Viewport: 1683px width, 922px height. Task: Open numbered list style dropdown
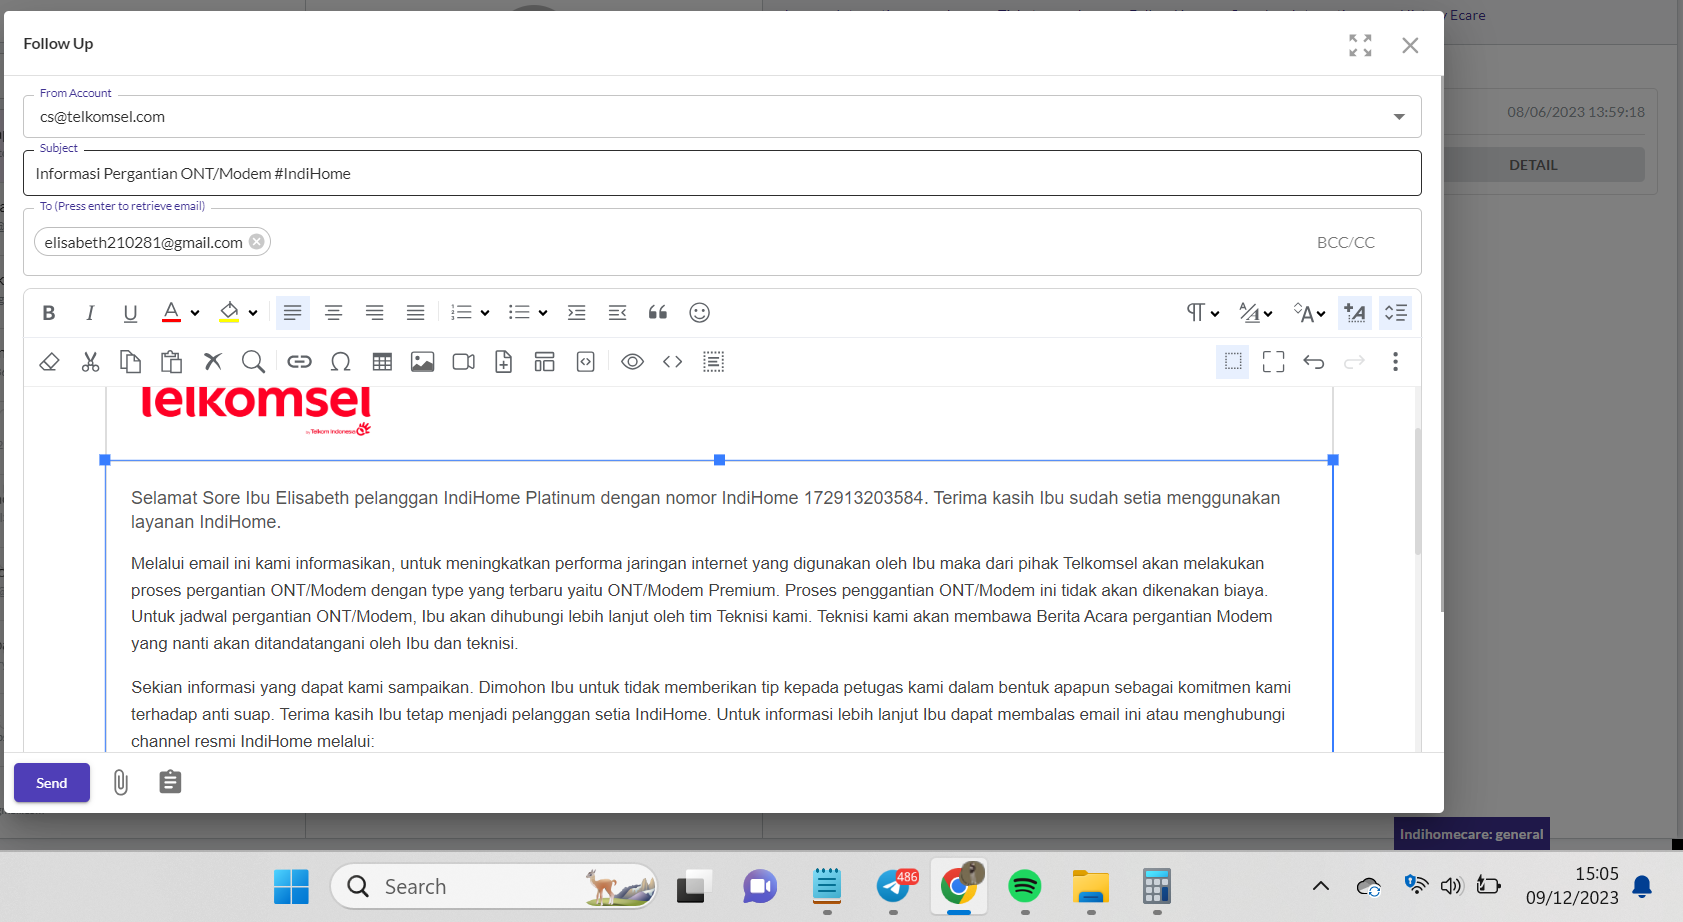(485, 313)
